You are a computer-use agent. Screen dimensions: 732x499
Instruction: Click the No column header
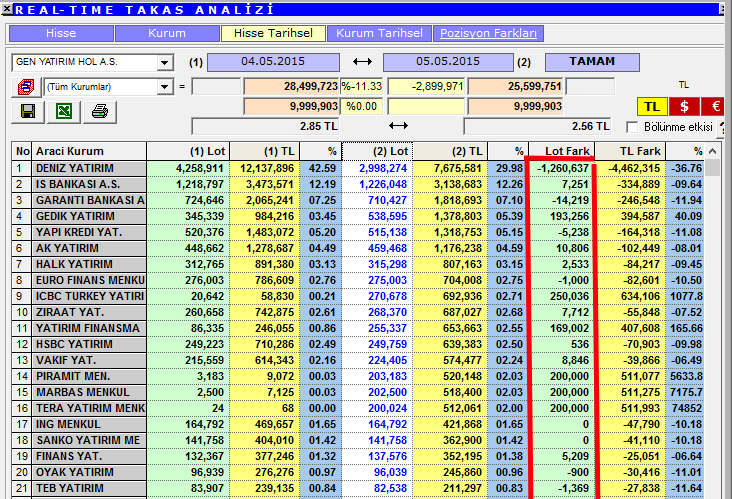[21, 151]
